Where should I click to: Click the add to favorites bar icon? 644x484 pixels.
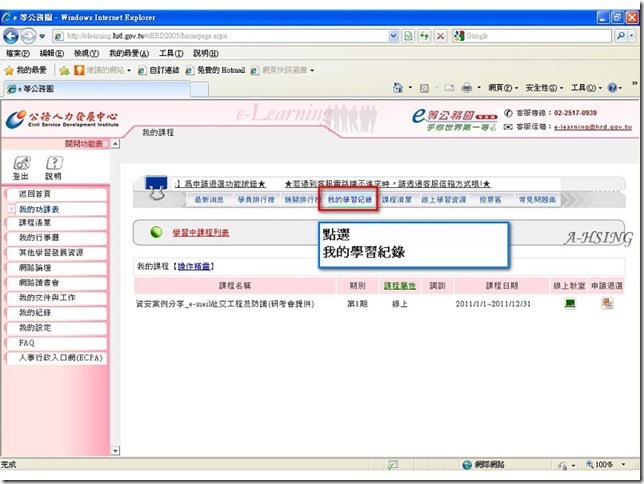(64, 71)
